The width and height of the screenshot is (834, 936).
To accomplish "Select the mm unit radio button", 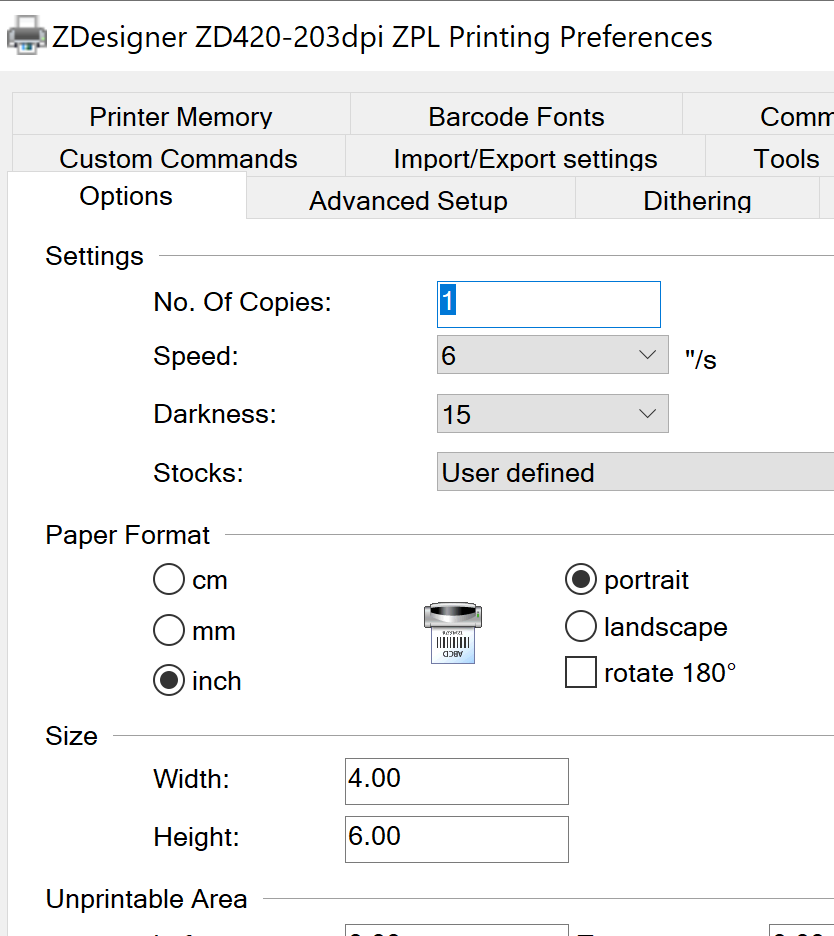I will [x=169, y=631].
